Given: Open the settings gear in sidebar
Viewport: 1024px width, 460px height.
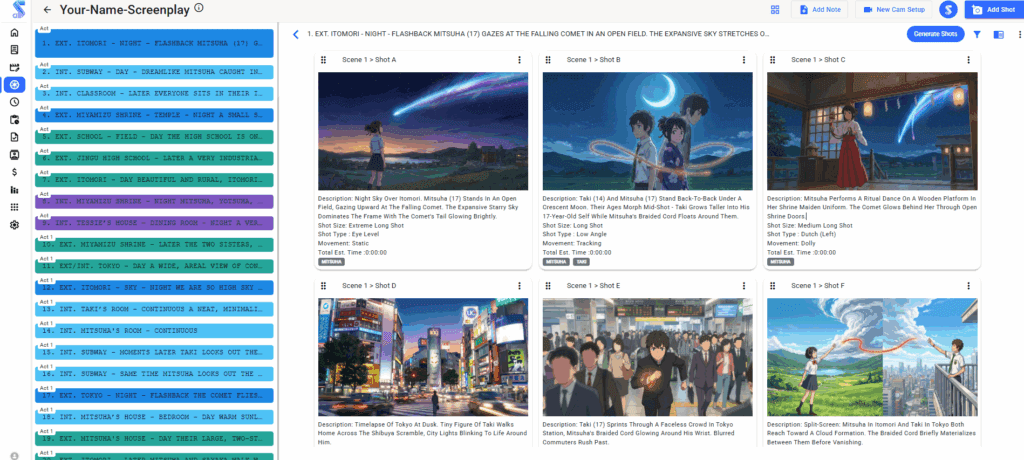Looking at the screenshot, I should point(14,225).
